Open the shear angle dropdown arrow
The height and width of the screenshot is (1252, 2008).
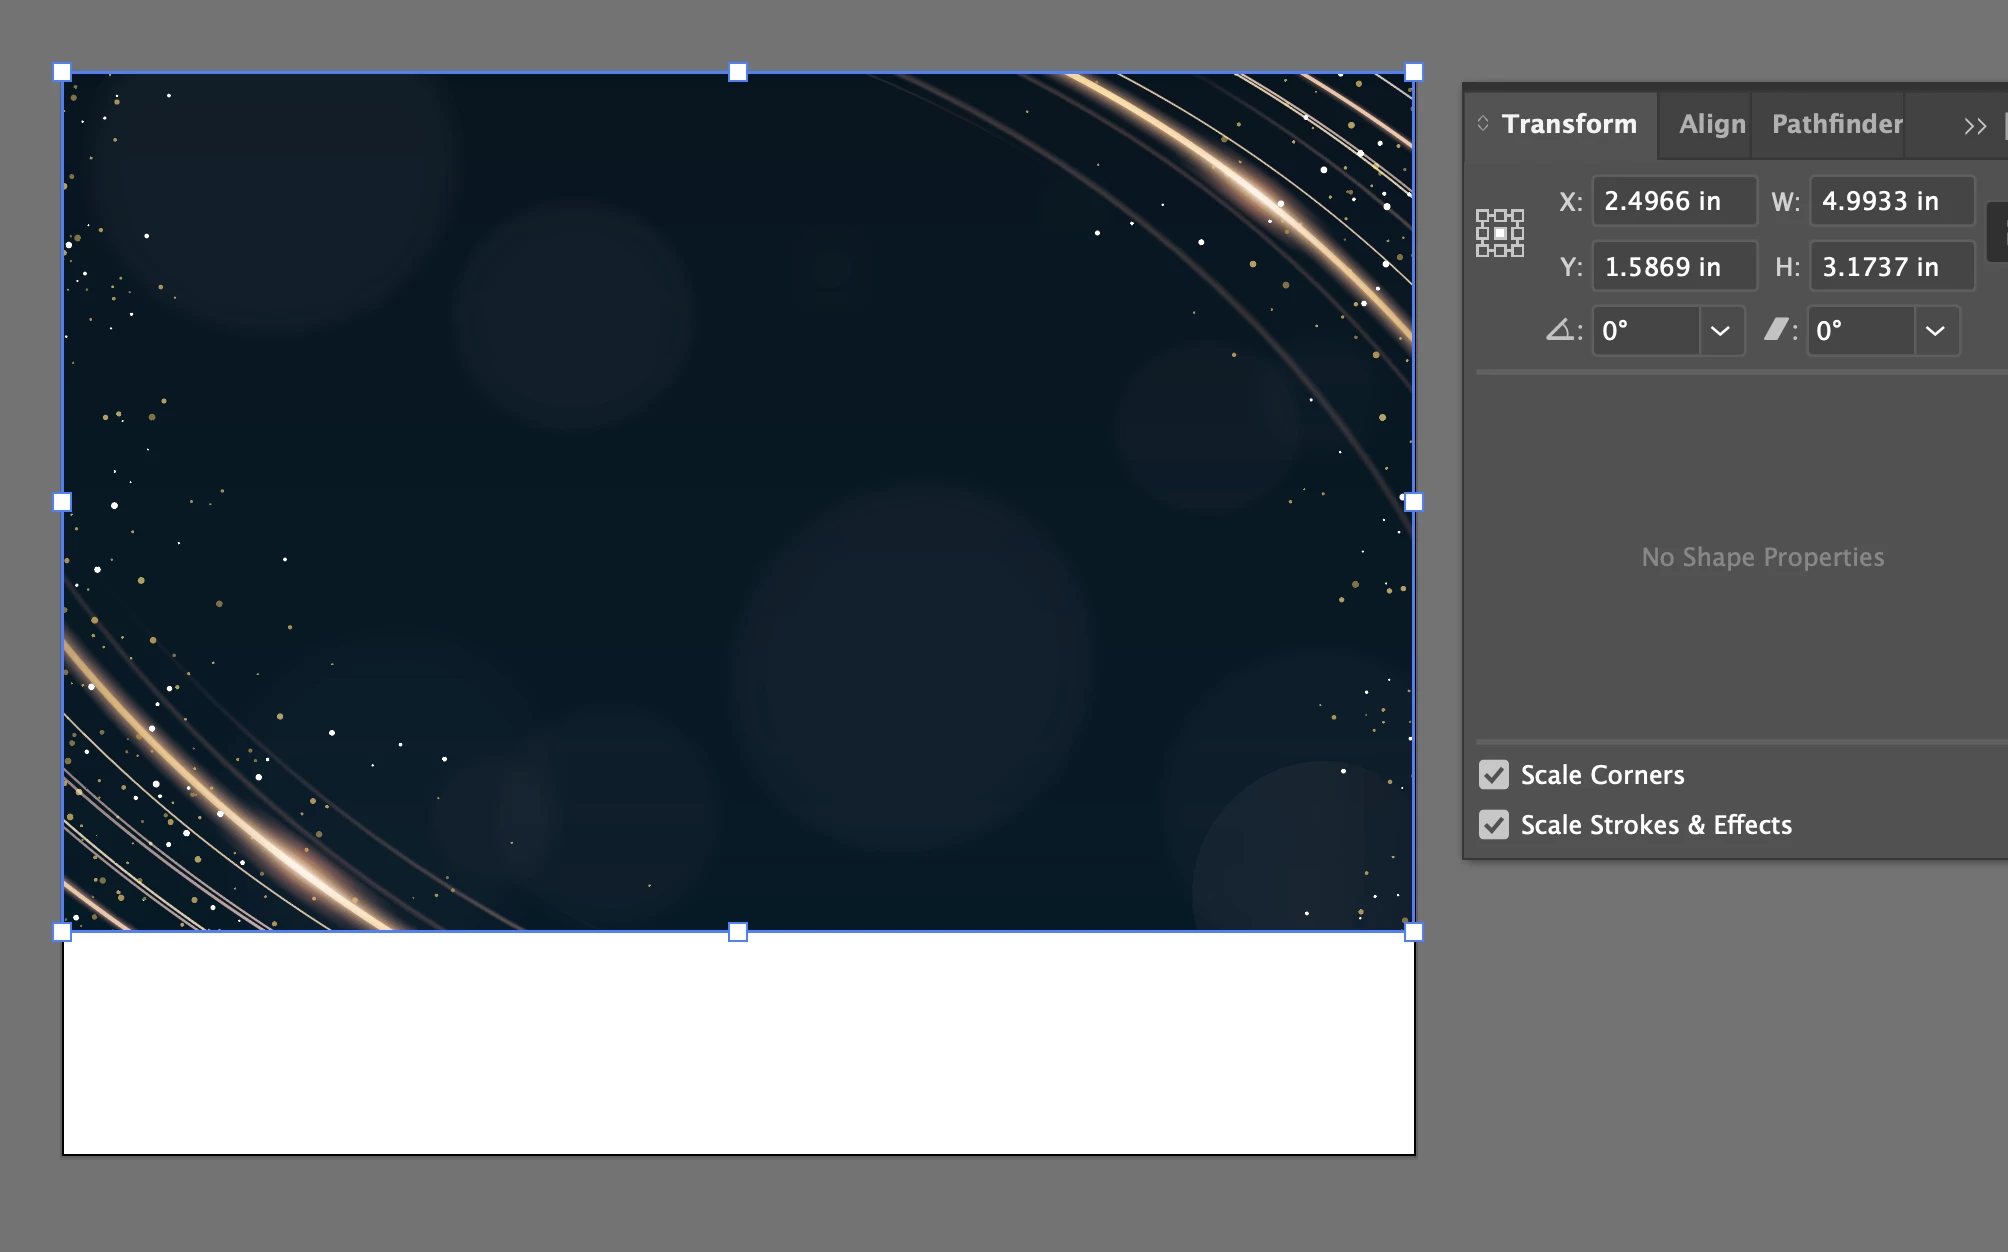(x=1936, y=331)
